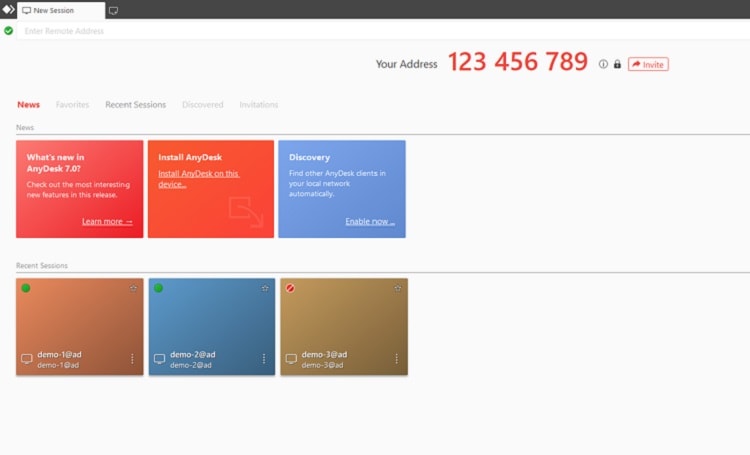Select the News tab
This screenshot has width=750, height=455.
click(x=29, y=104)
